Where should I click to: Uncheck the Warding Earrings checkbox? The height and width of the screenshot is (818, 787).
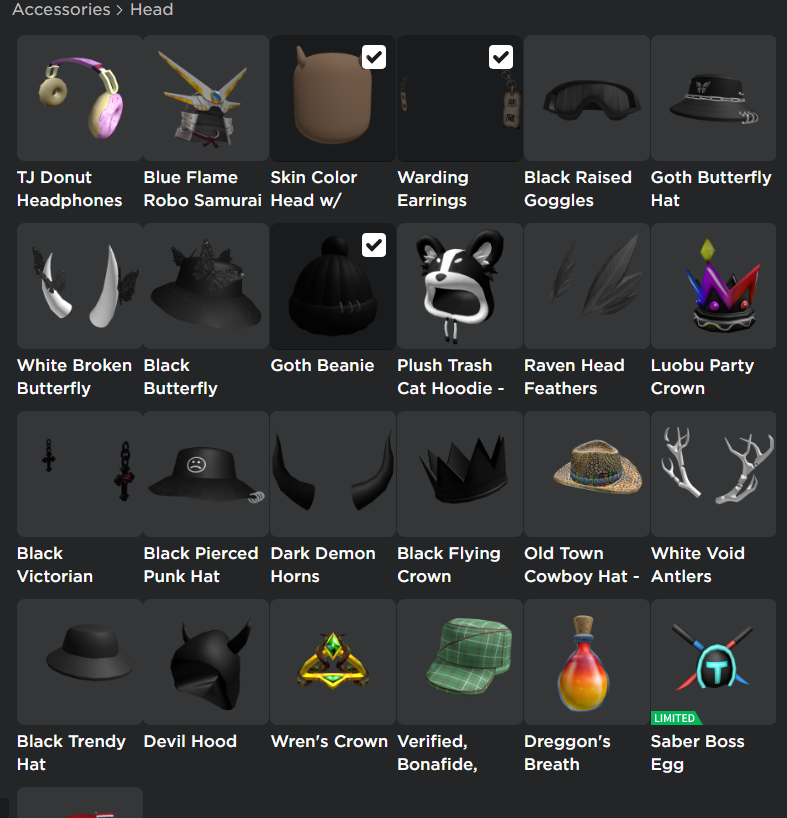click(x=501, y=57)
